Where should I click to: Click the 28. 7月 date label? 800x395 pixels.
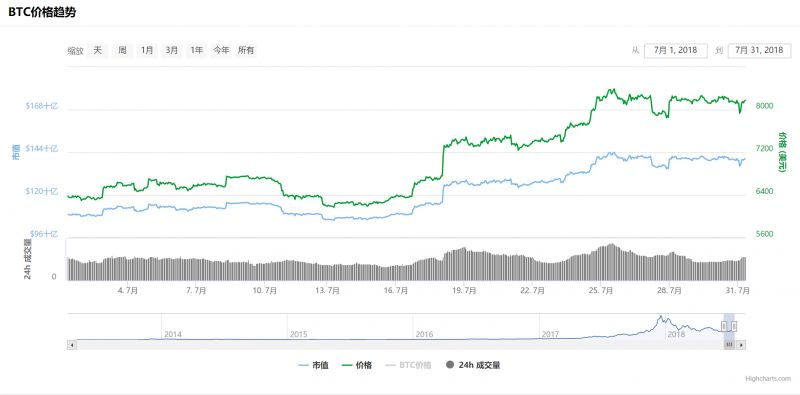coord(669,290)
